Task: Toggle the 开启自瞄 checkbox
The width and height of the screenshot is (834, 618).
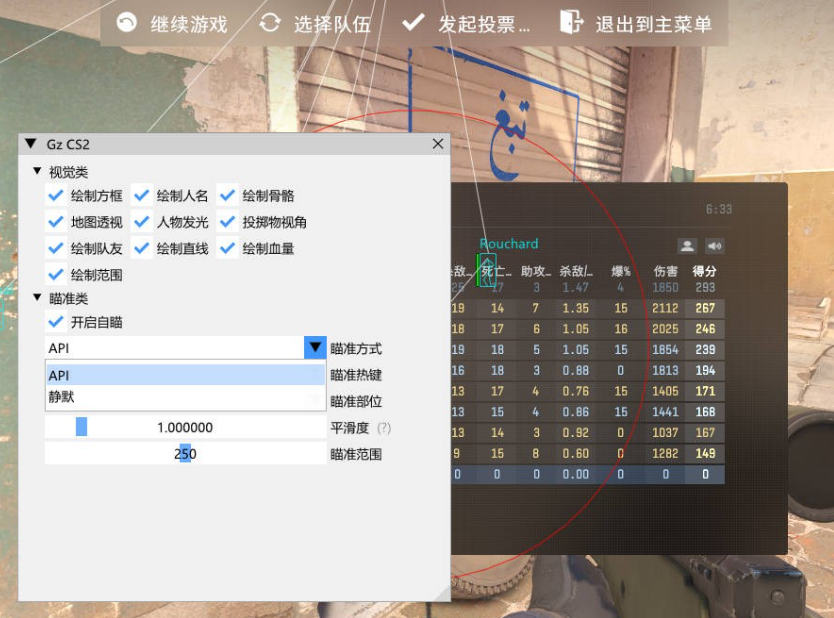Action: 55,322
